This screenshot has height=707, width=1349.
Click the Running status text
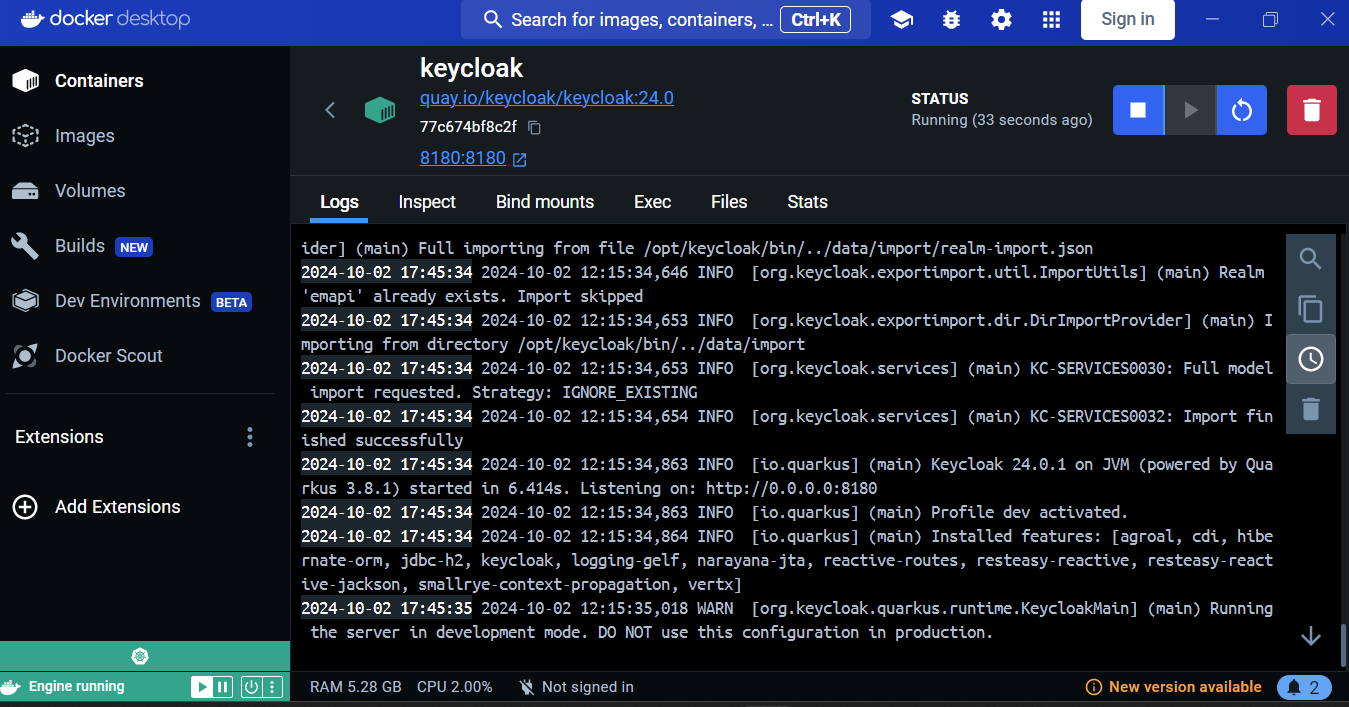pyautogui.click(x=1002, y=120)
